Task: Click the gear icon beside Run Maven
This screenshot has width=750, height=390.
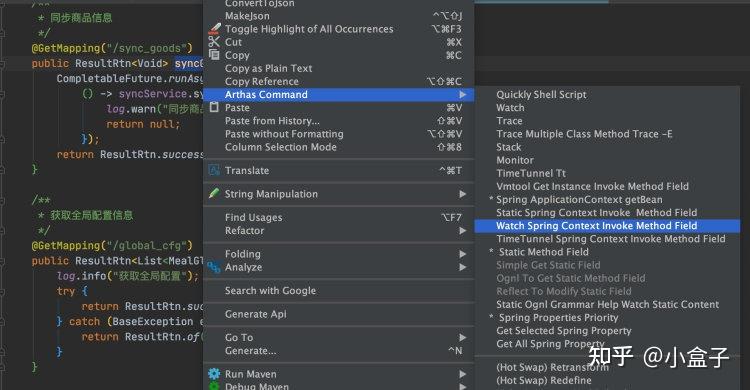Action: 214,374
